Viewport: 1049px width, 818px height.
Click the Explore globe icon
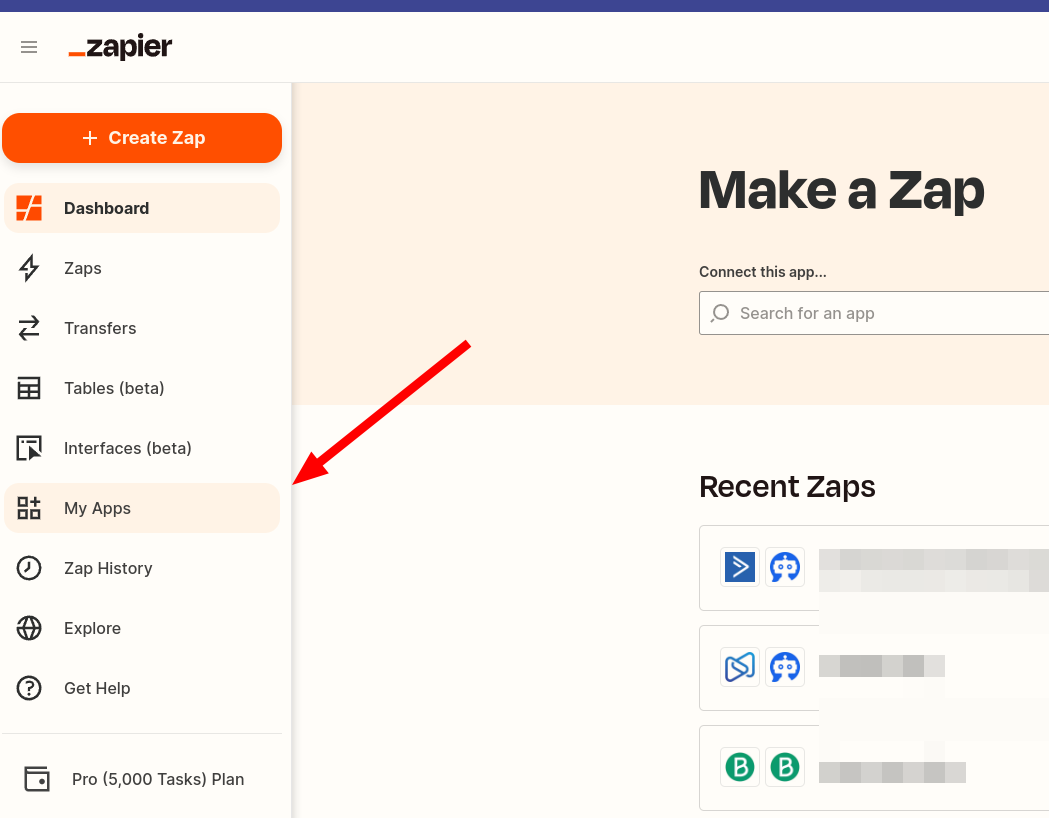pos(29,628)
